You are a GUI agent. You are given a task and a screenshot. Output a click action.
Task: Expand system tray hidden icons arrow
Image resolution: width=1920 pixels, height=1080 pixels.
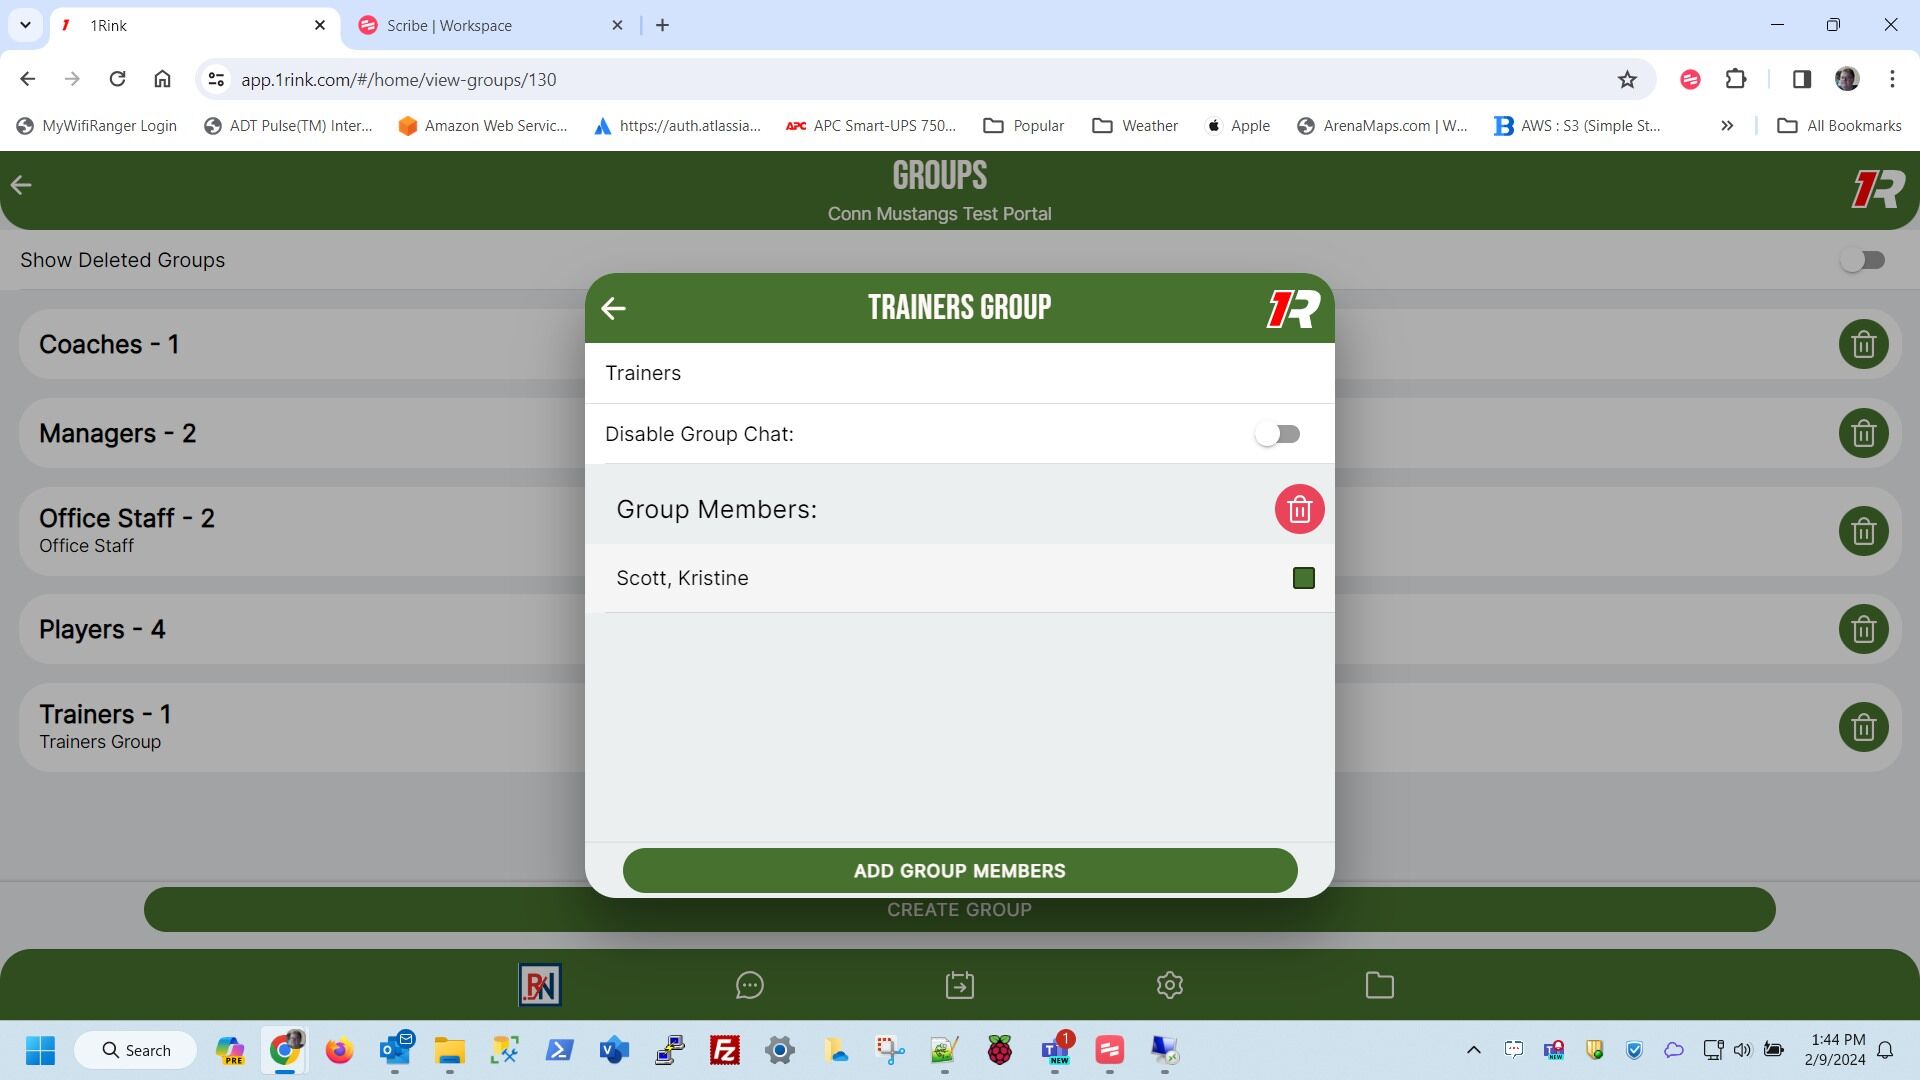(1473, 1050)
